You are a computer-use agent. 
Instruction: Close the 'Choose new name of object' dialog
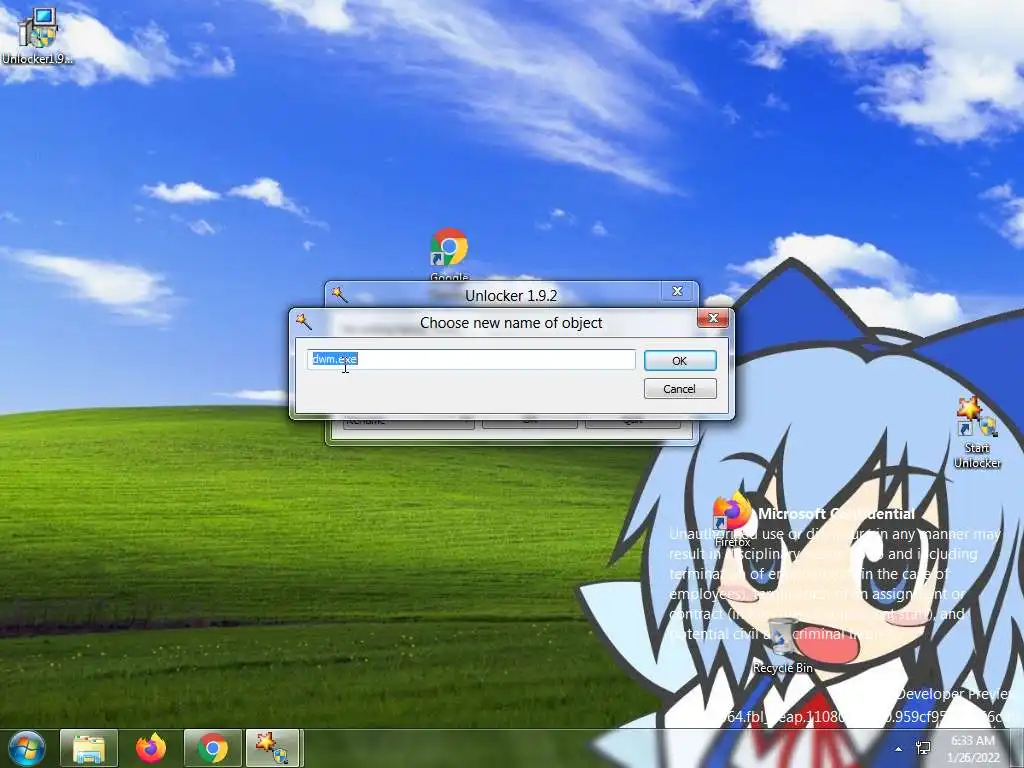tap(713, 318)
